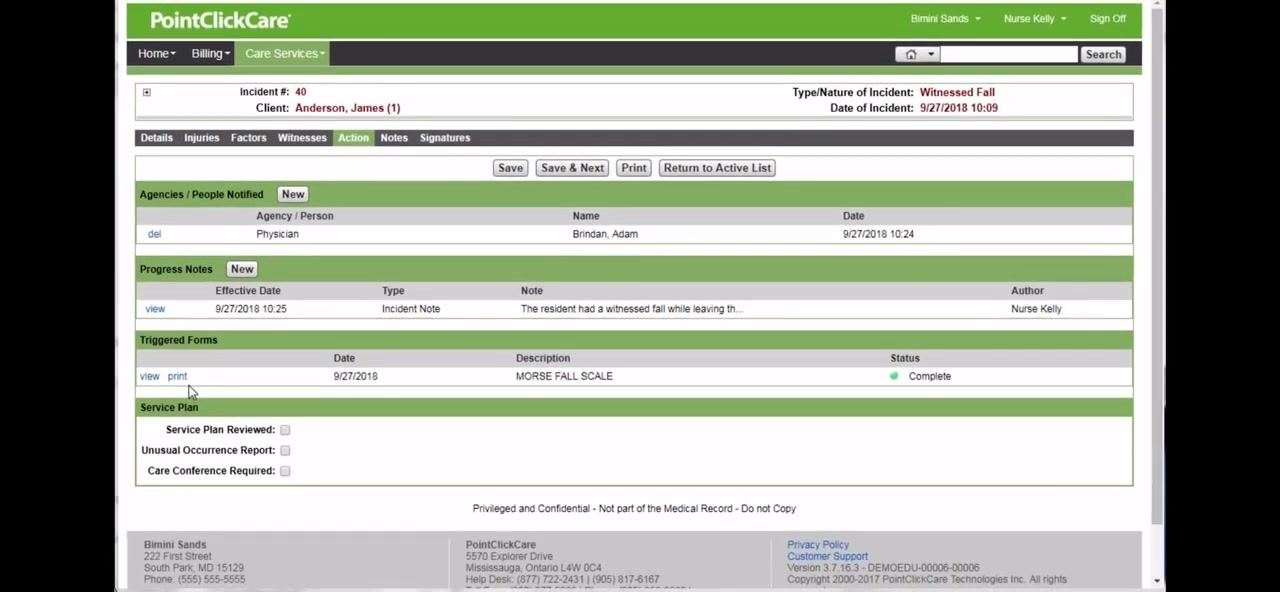Click the name Brindan, Adam
The image size is (1280, 592).
coord(605,234)
